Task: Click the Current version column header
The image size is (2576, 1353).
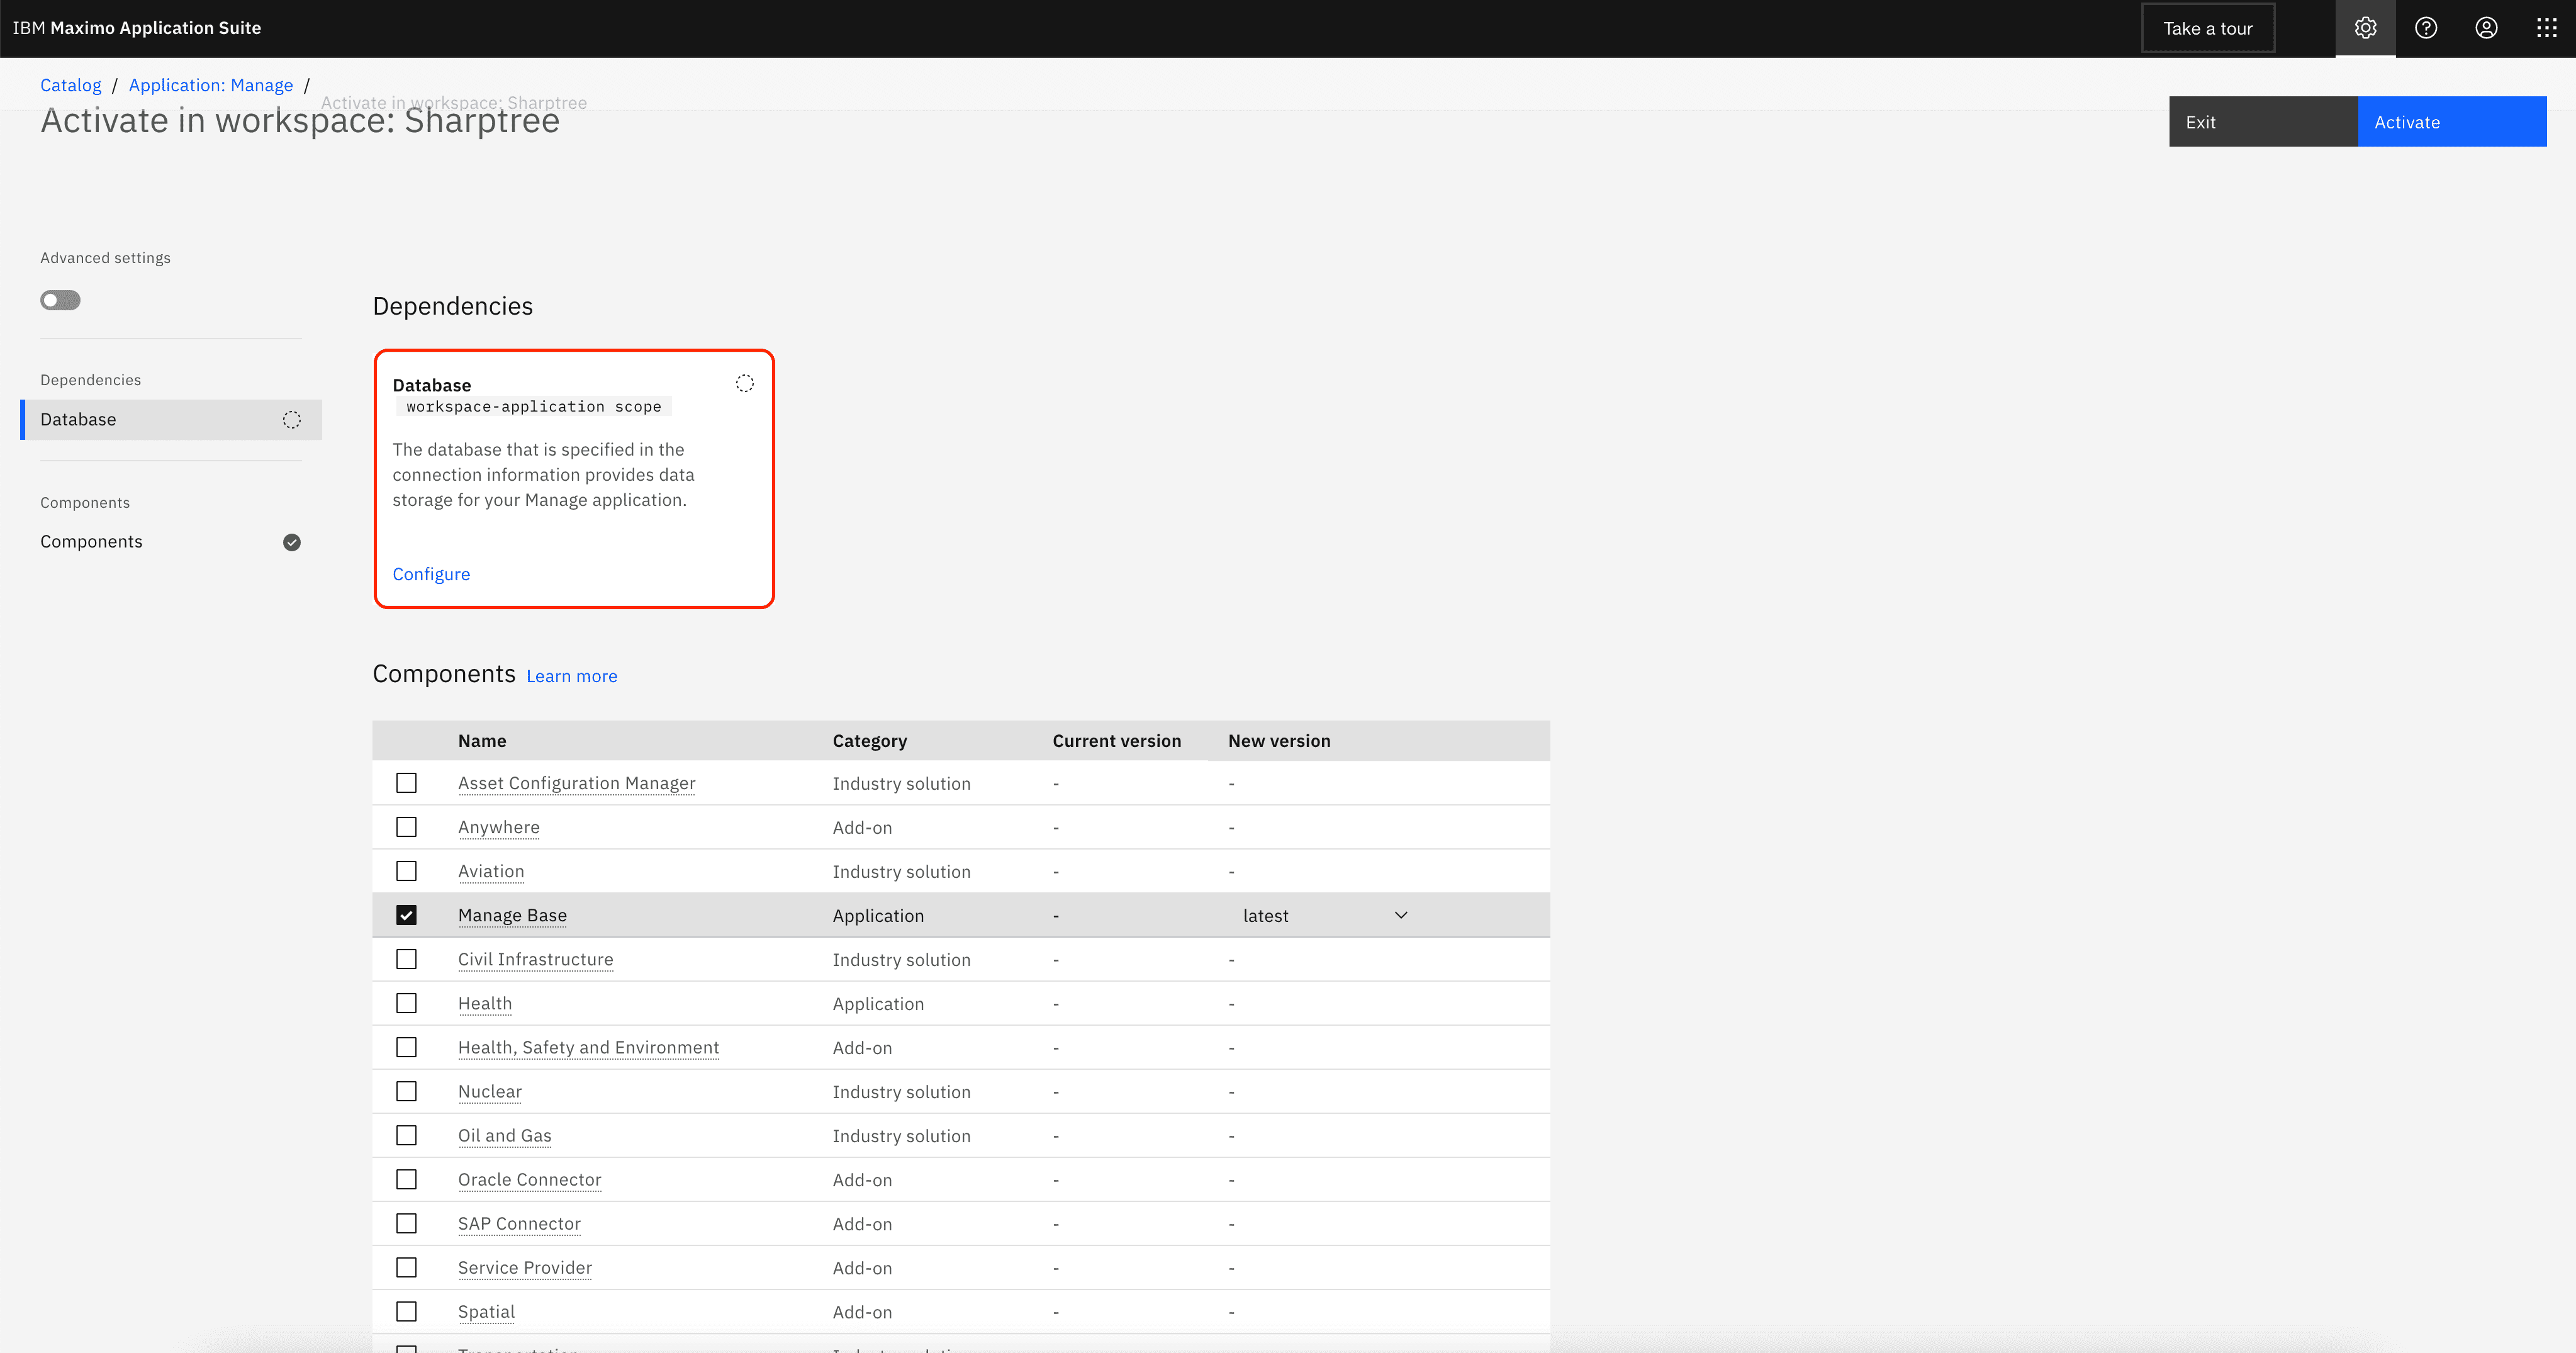Action: (1117, 741)
